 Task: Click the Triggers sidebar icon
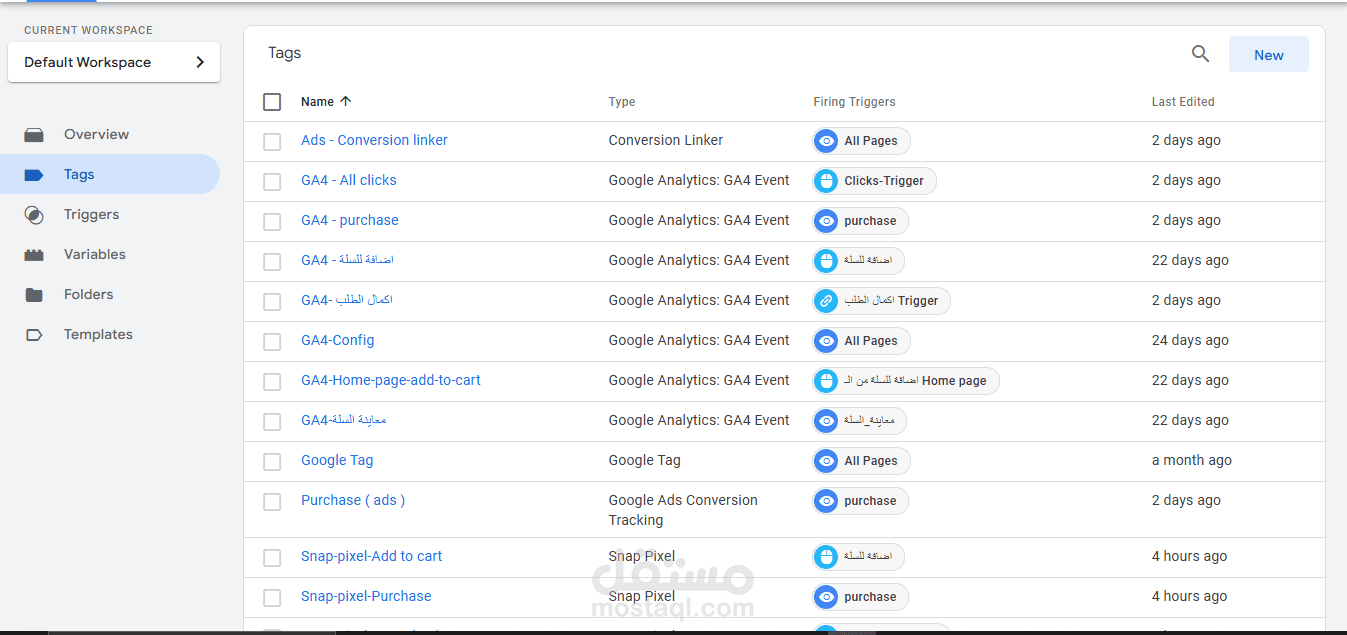(34, 214)
